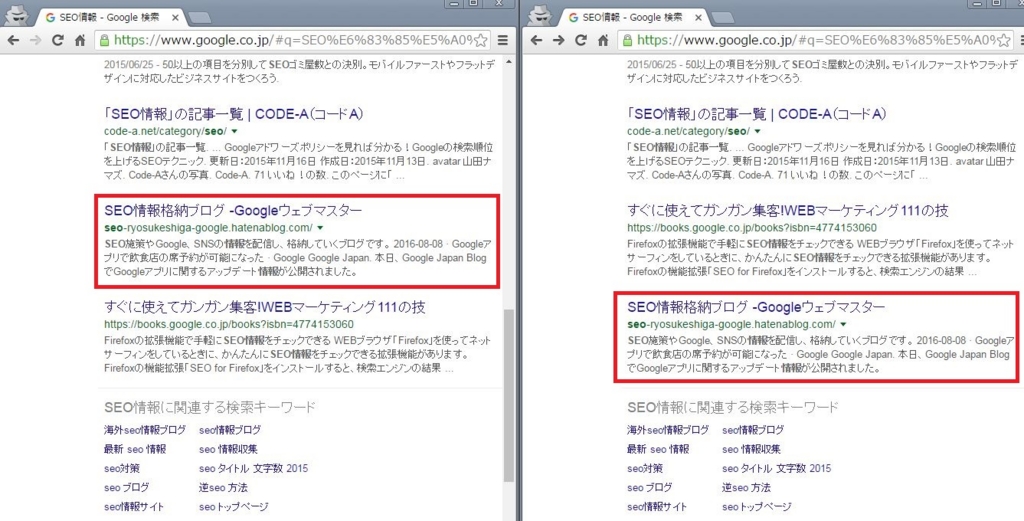This screenshot has height=521, width=1024.
Task: Click seo情報ブログ keyword in left window
Action: pyautogui.click(x=230, y=430)
